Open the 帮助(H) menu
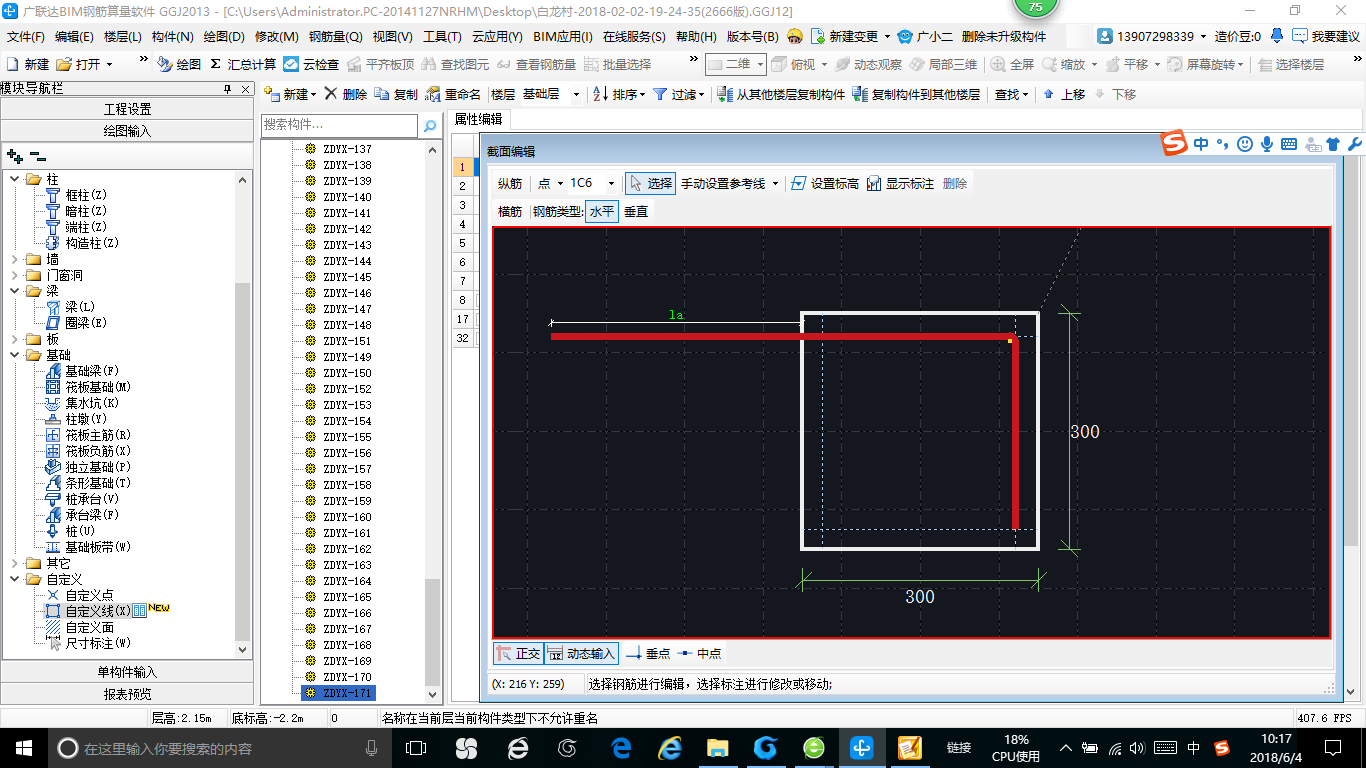1366x768 pixels. coord(696,36)
